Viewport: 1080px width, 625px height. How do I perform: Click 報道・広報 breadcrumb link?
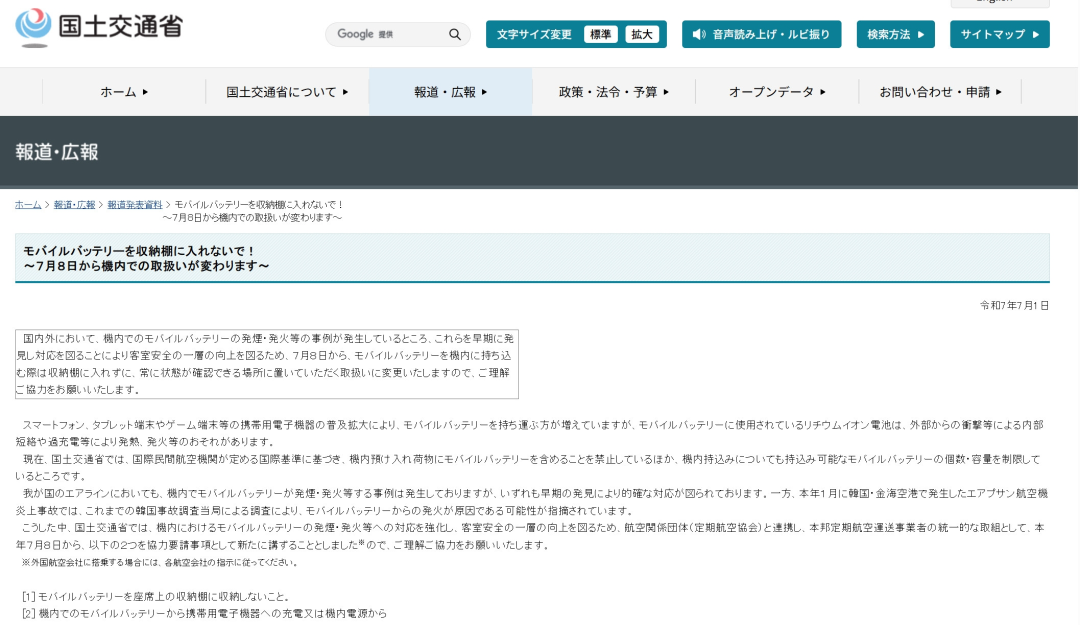tap(74, 205)
